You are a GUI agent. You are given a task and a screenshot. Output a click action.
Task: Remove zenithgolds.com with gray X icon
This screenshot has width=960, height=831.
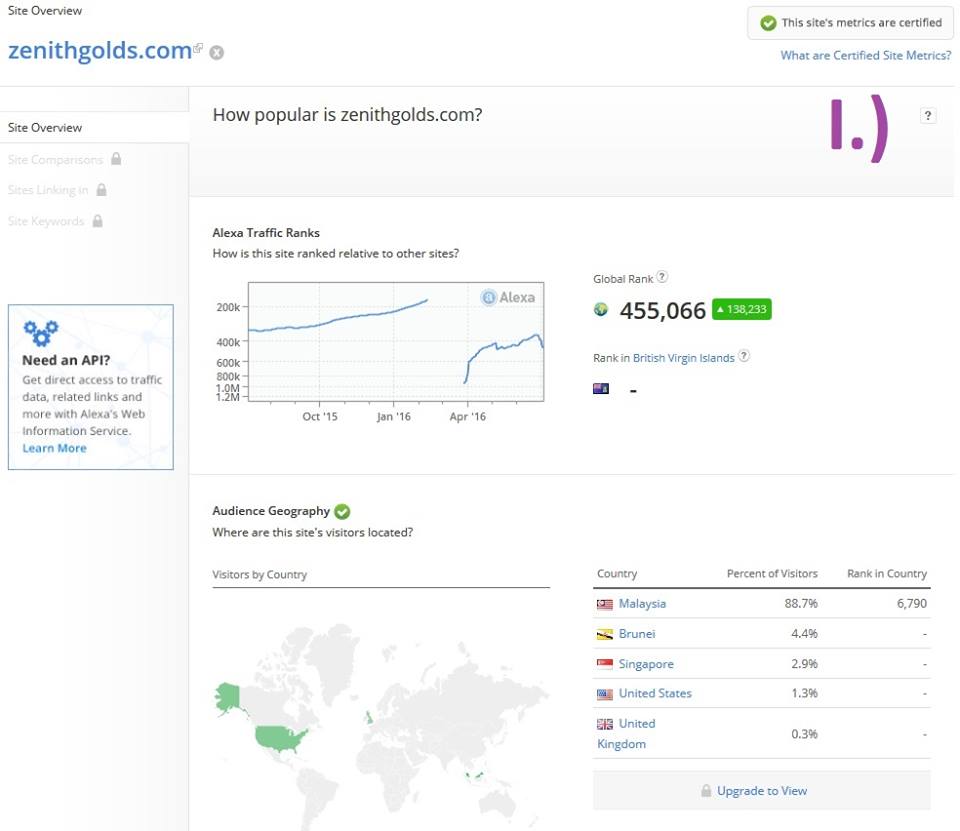(x=217, y=53)
